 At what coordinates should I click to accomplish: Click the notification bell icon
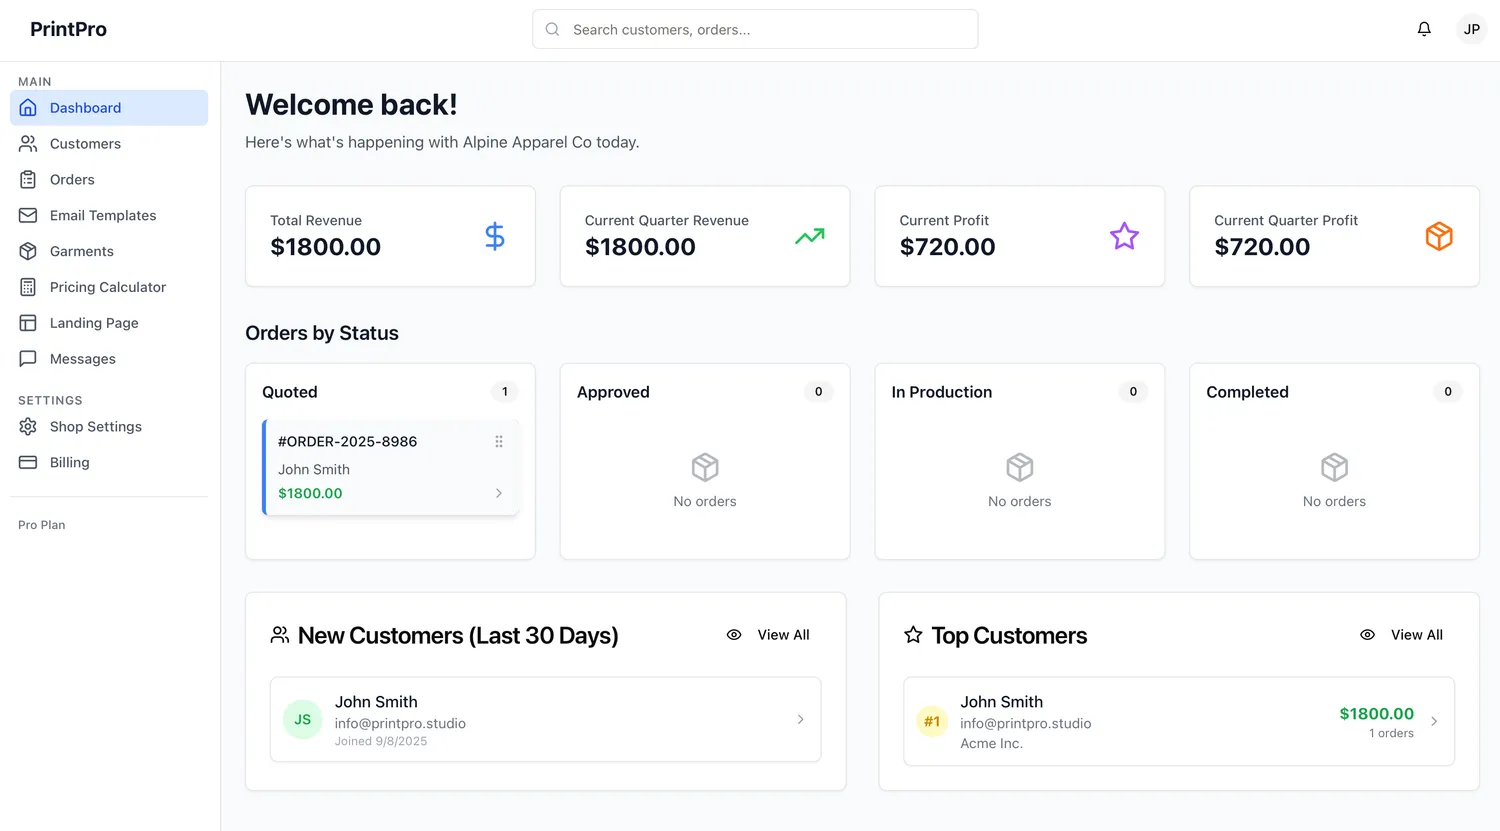point(1424,29)
